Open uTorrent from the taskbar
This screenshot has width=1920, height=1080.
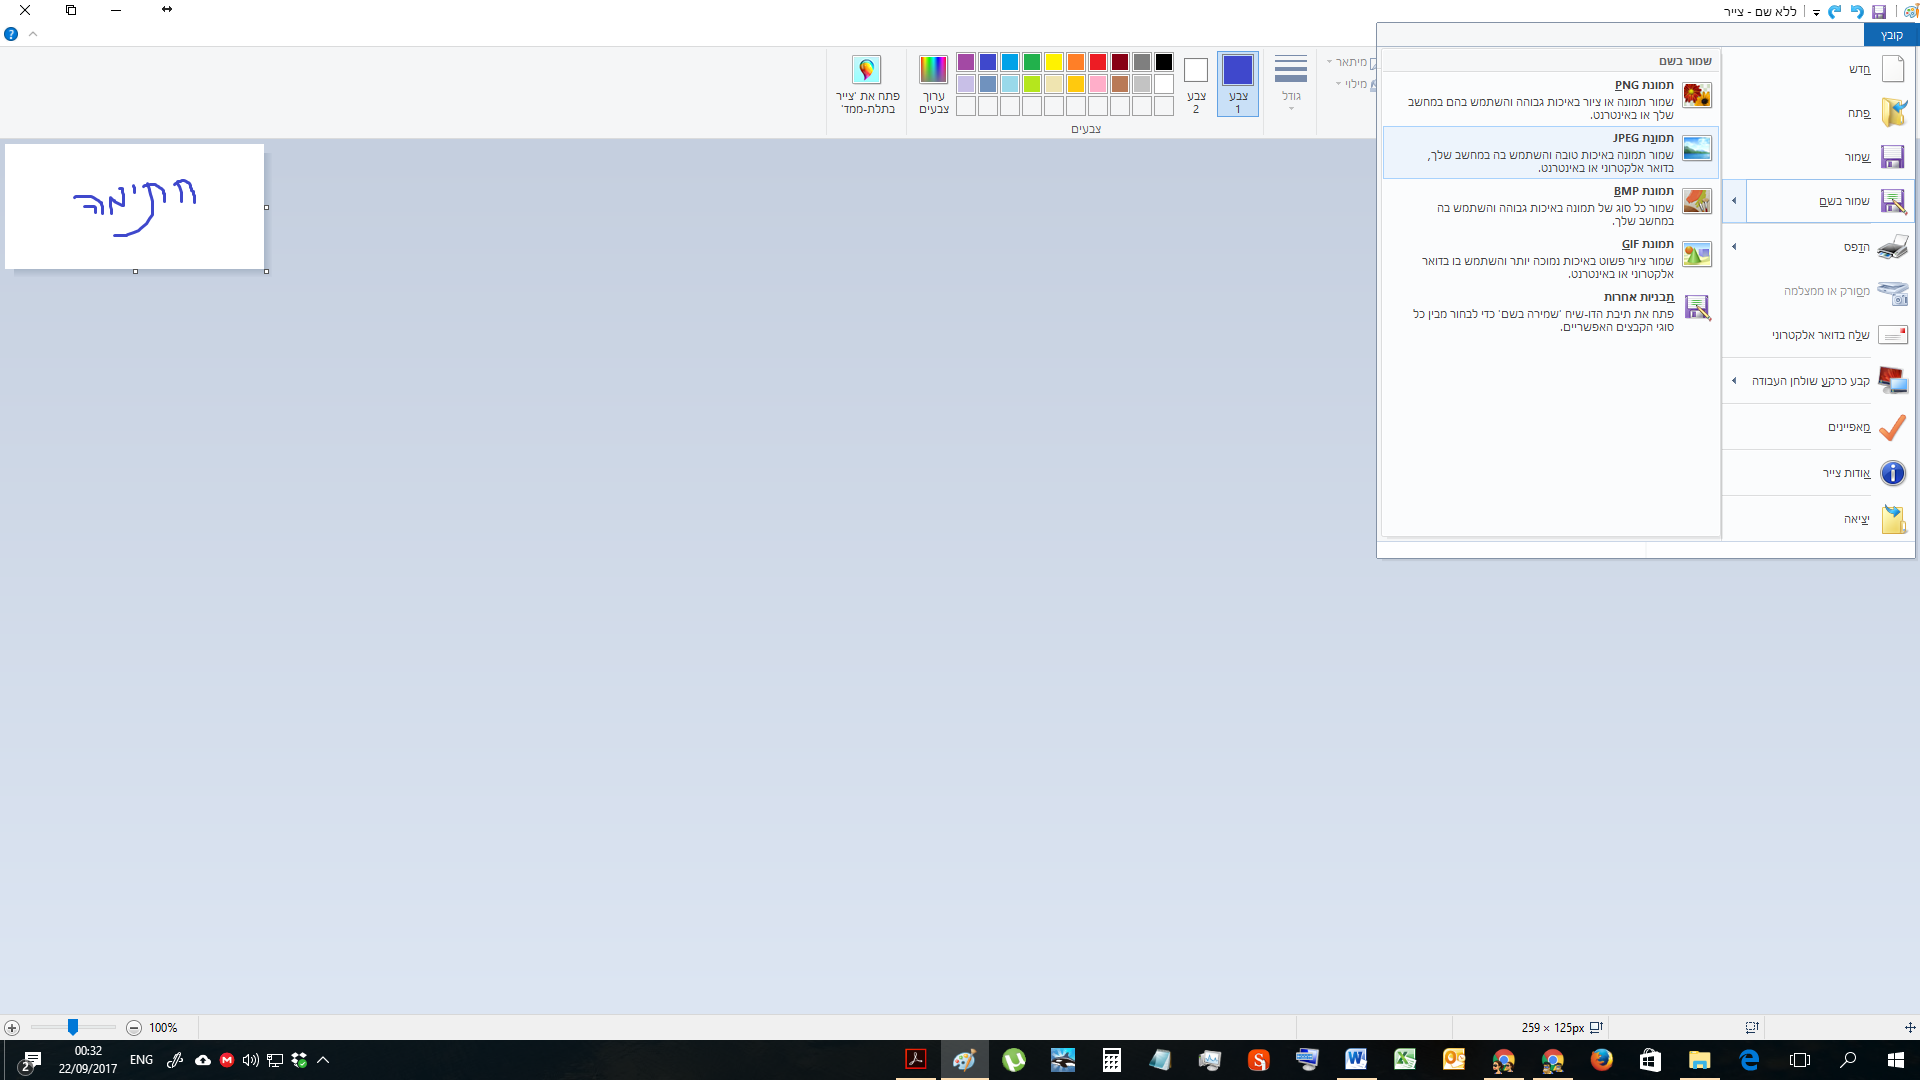coord(1014,1060)
